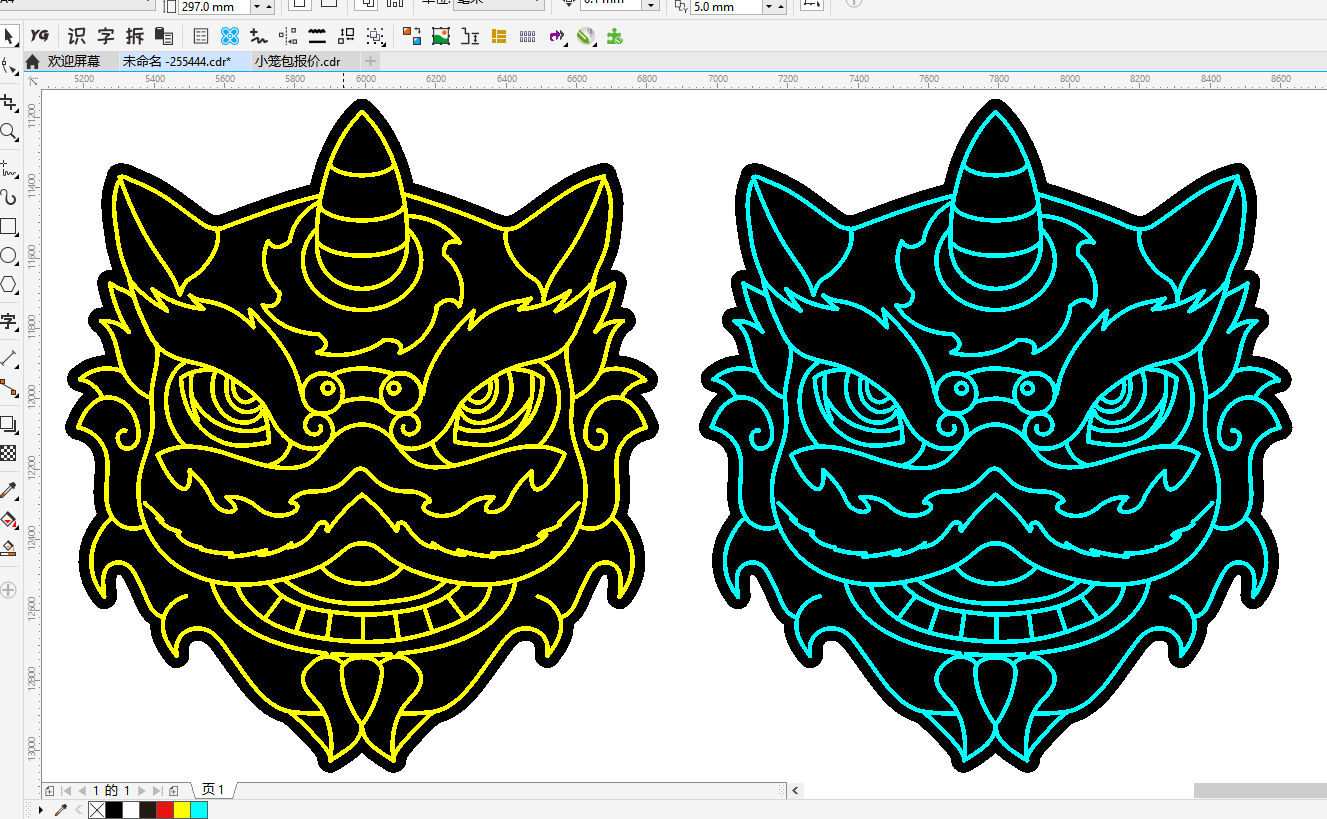Click the picture frame image icon

441,36
